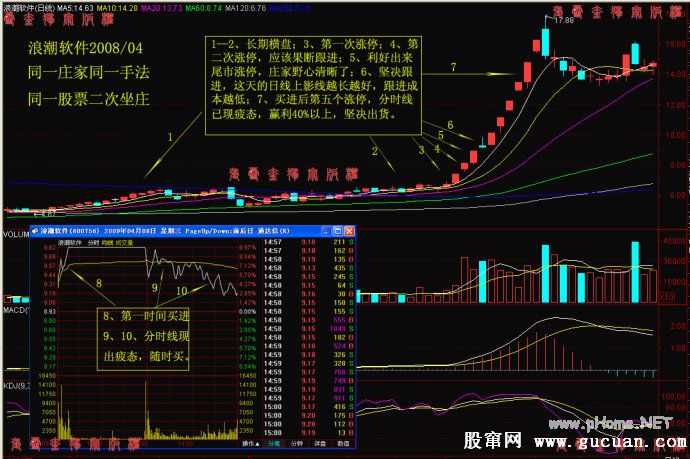Screen dimensions: 690x459
Task: Select the 15:00 tick with volume 416
Action: (x=308, y=407)
